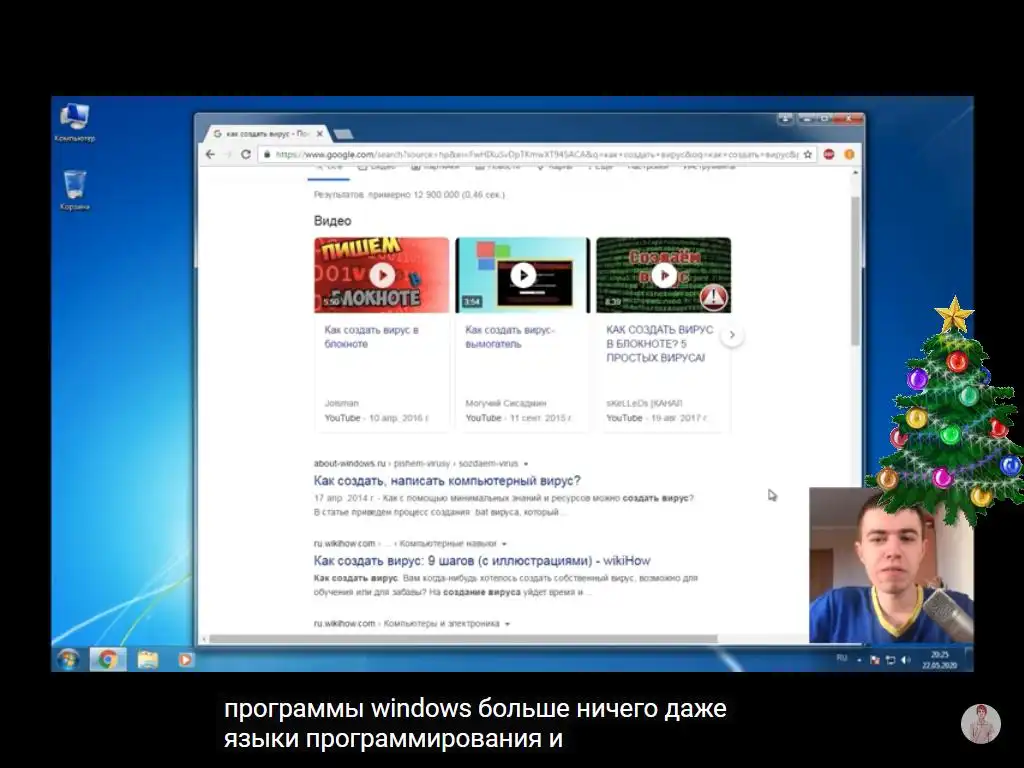Open the volume speaker icon in tray
Viewport: 1024px width, 768px height.
[905, 660]
